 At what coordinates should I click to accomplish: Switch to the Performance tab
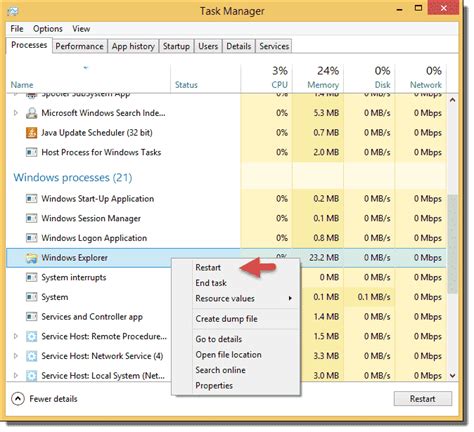[x=80, y=46]
